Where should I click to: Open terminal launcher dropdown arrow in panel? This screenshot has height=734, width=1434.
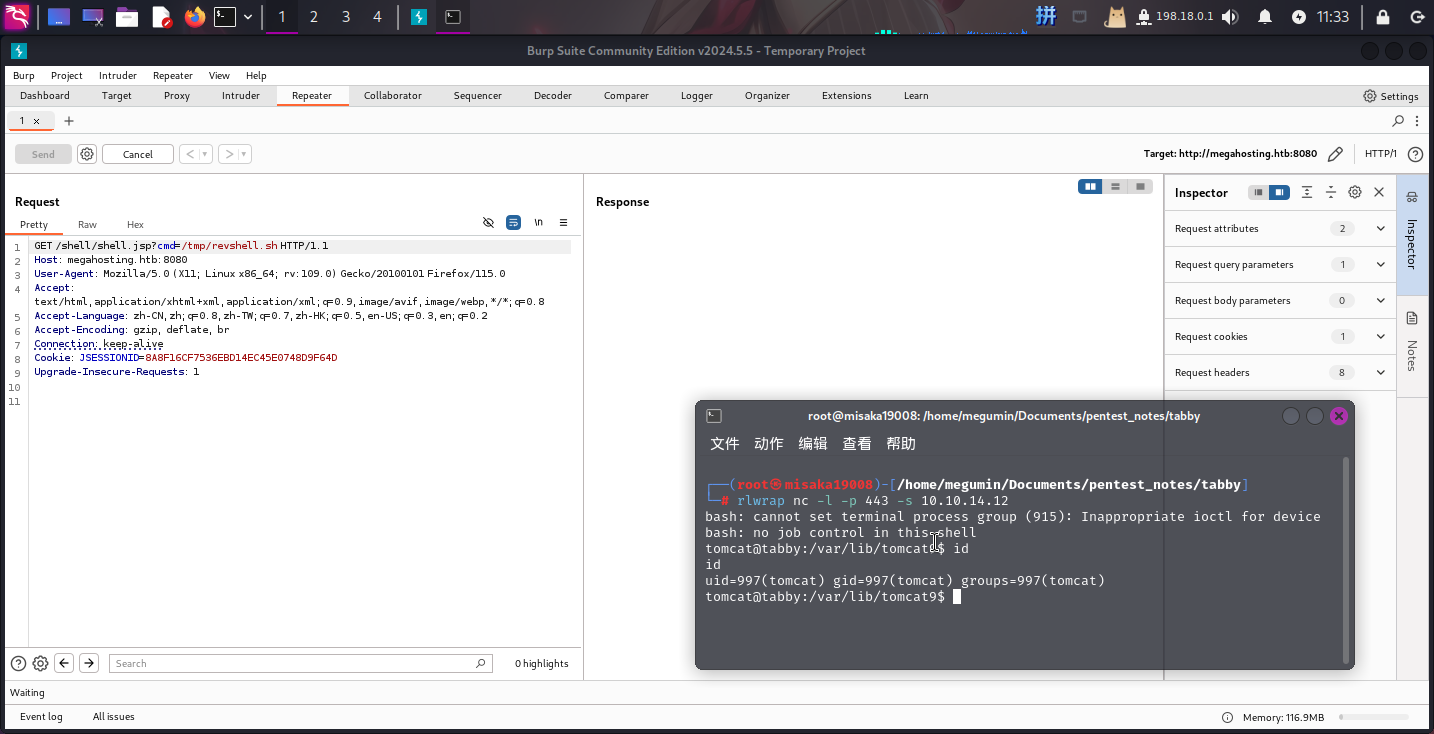[247, 17]
